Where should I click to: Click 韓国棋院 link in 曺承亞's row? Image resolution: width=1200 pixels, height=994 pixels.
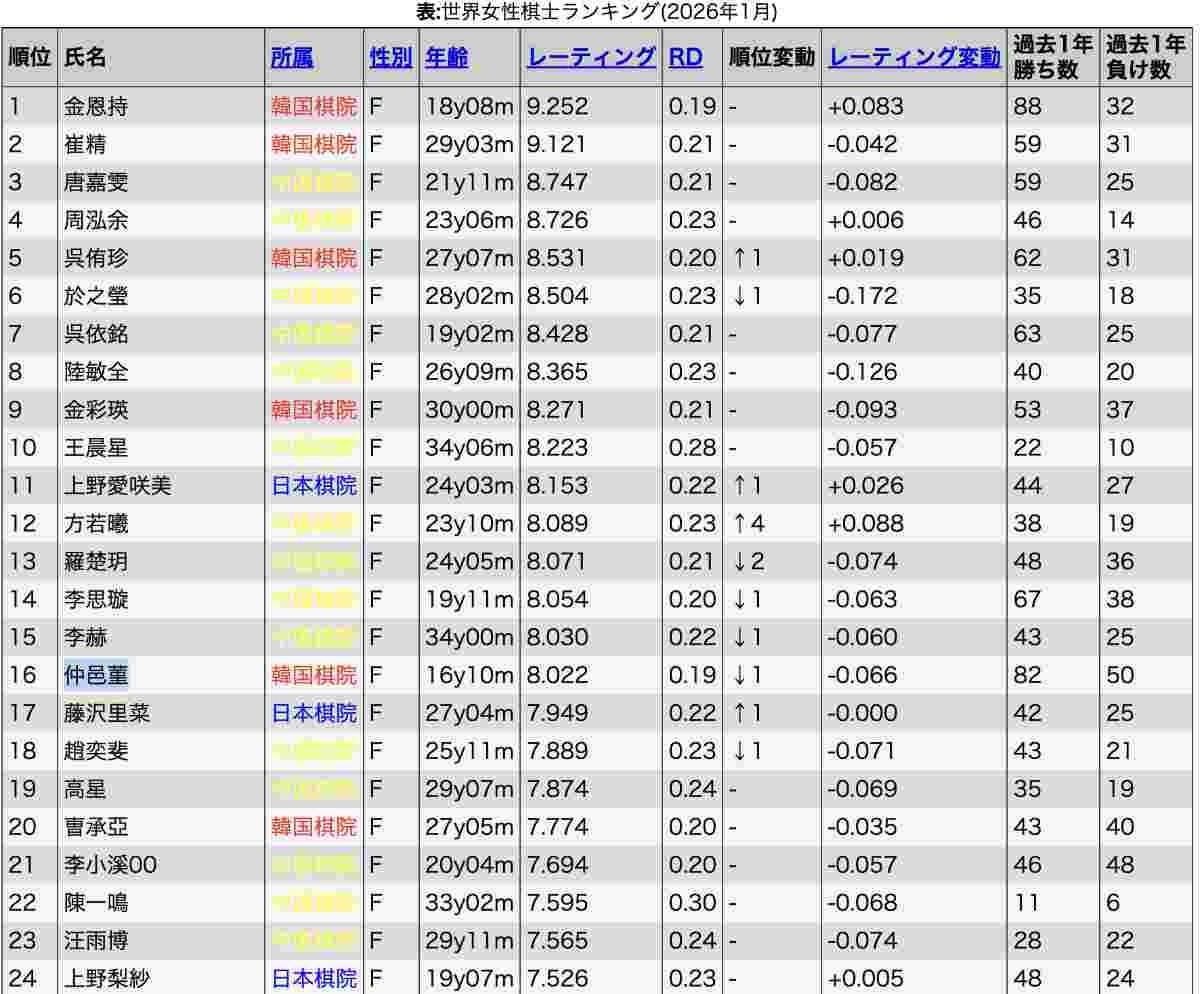pos(313,827)
